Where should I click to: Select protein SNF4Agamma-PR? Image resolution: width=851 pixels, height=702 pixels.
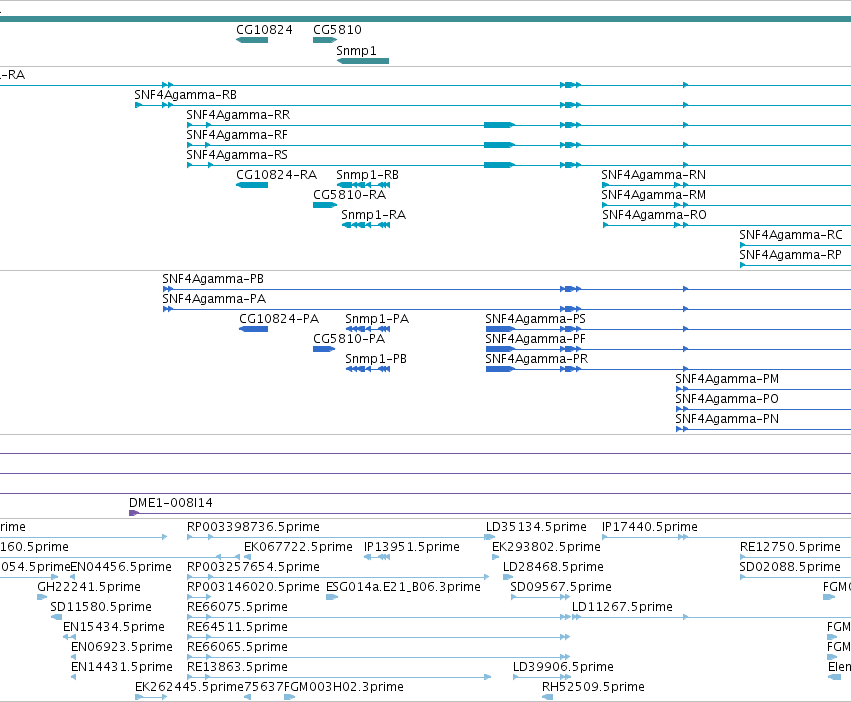click(x=536, y=359)
